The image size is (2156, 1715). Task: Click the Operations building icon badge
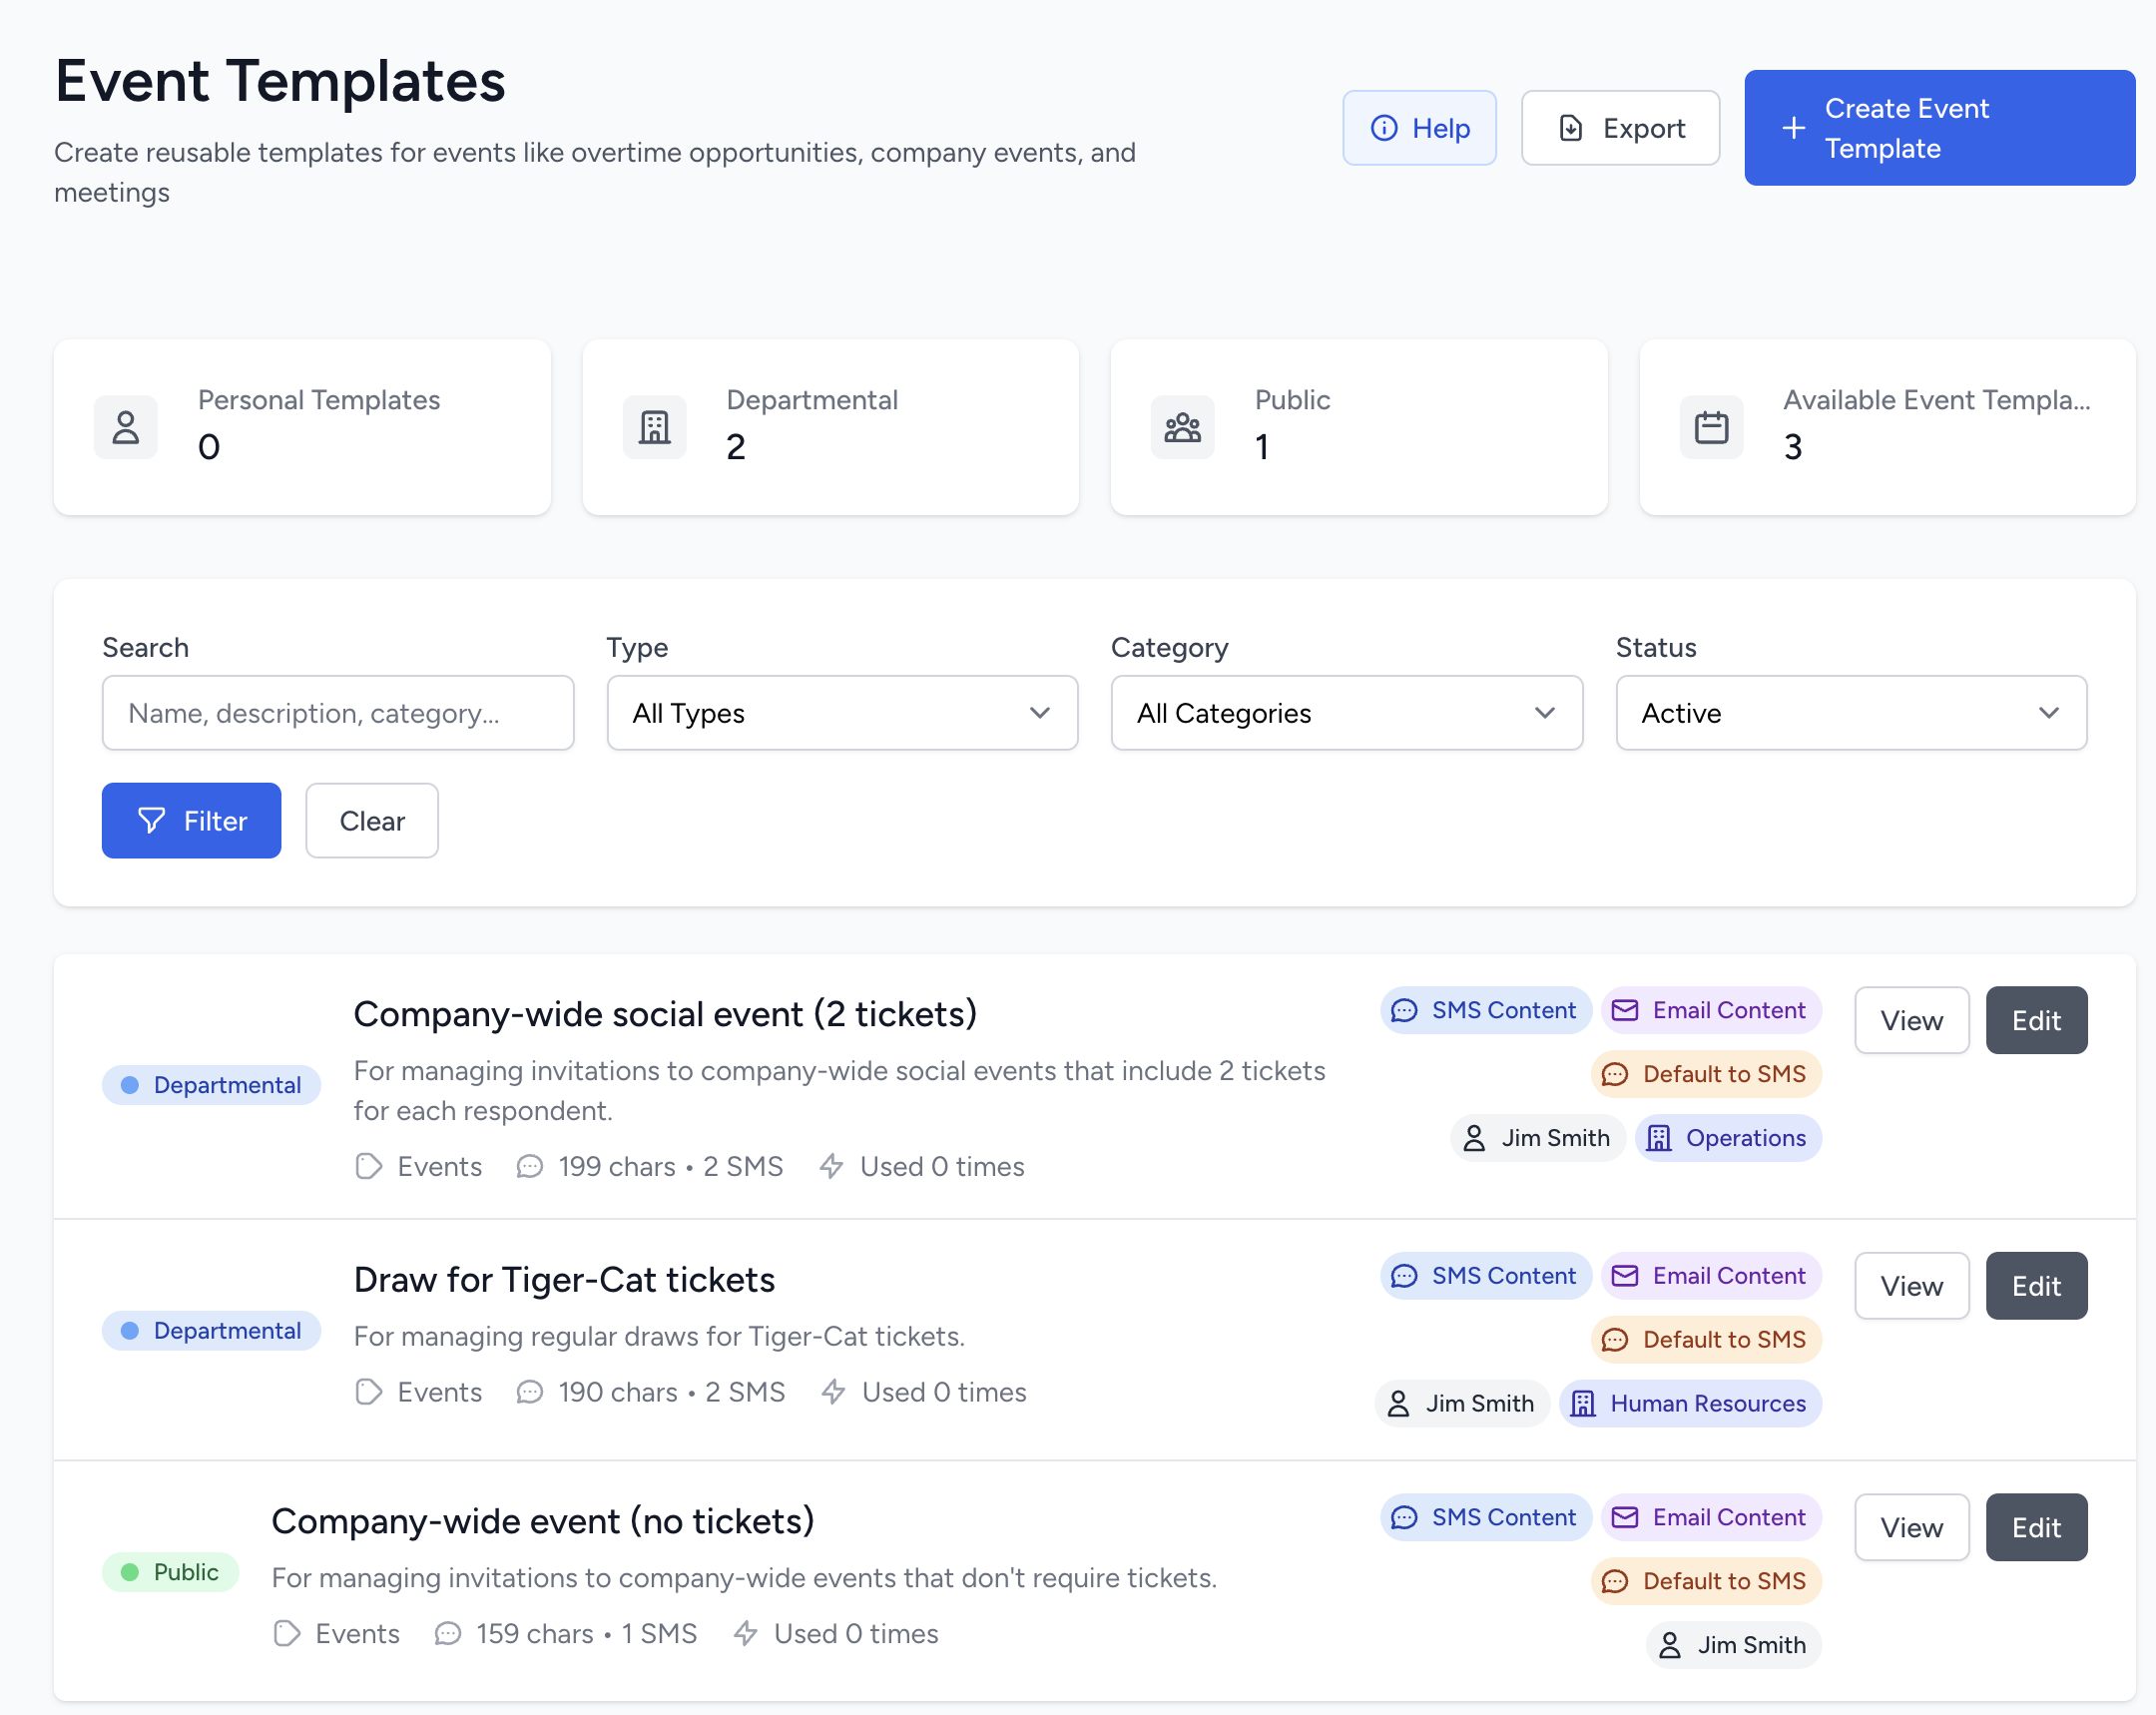click(x=1659, y=1137)
